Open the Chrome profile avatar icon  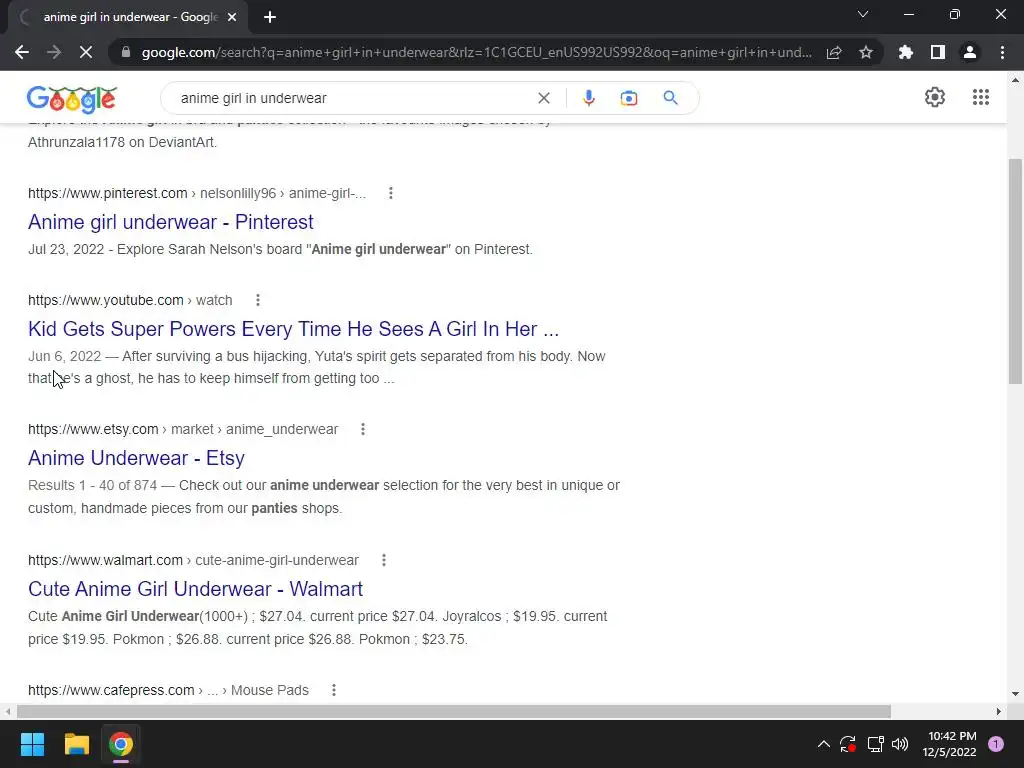click(970, 52)
